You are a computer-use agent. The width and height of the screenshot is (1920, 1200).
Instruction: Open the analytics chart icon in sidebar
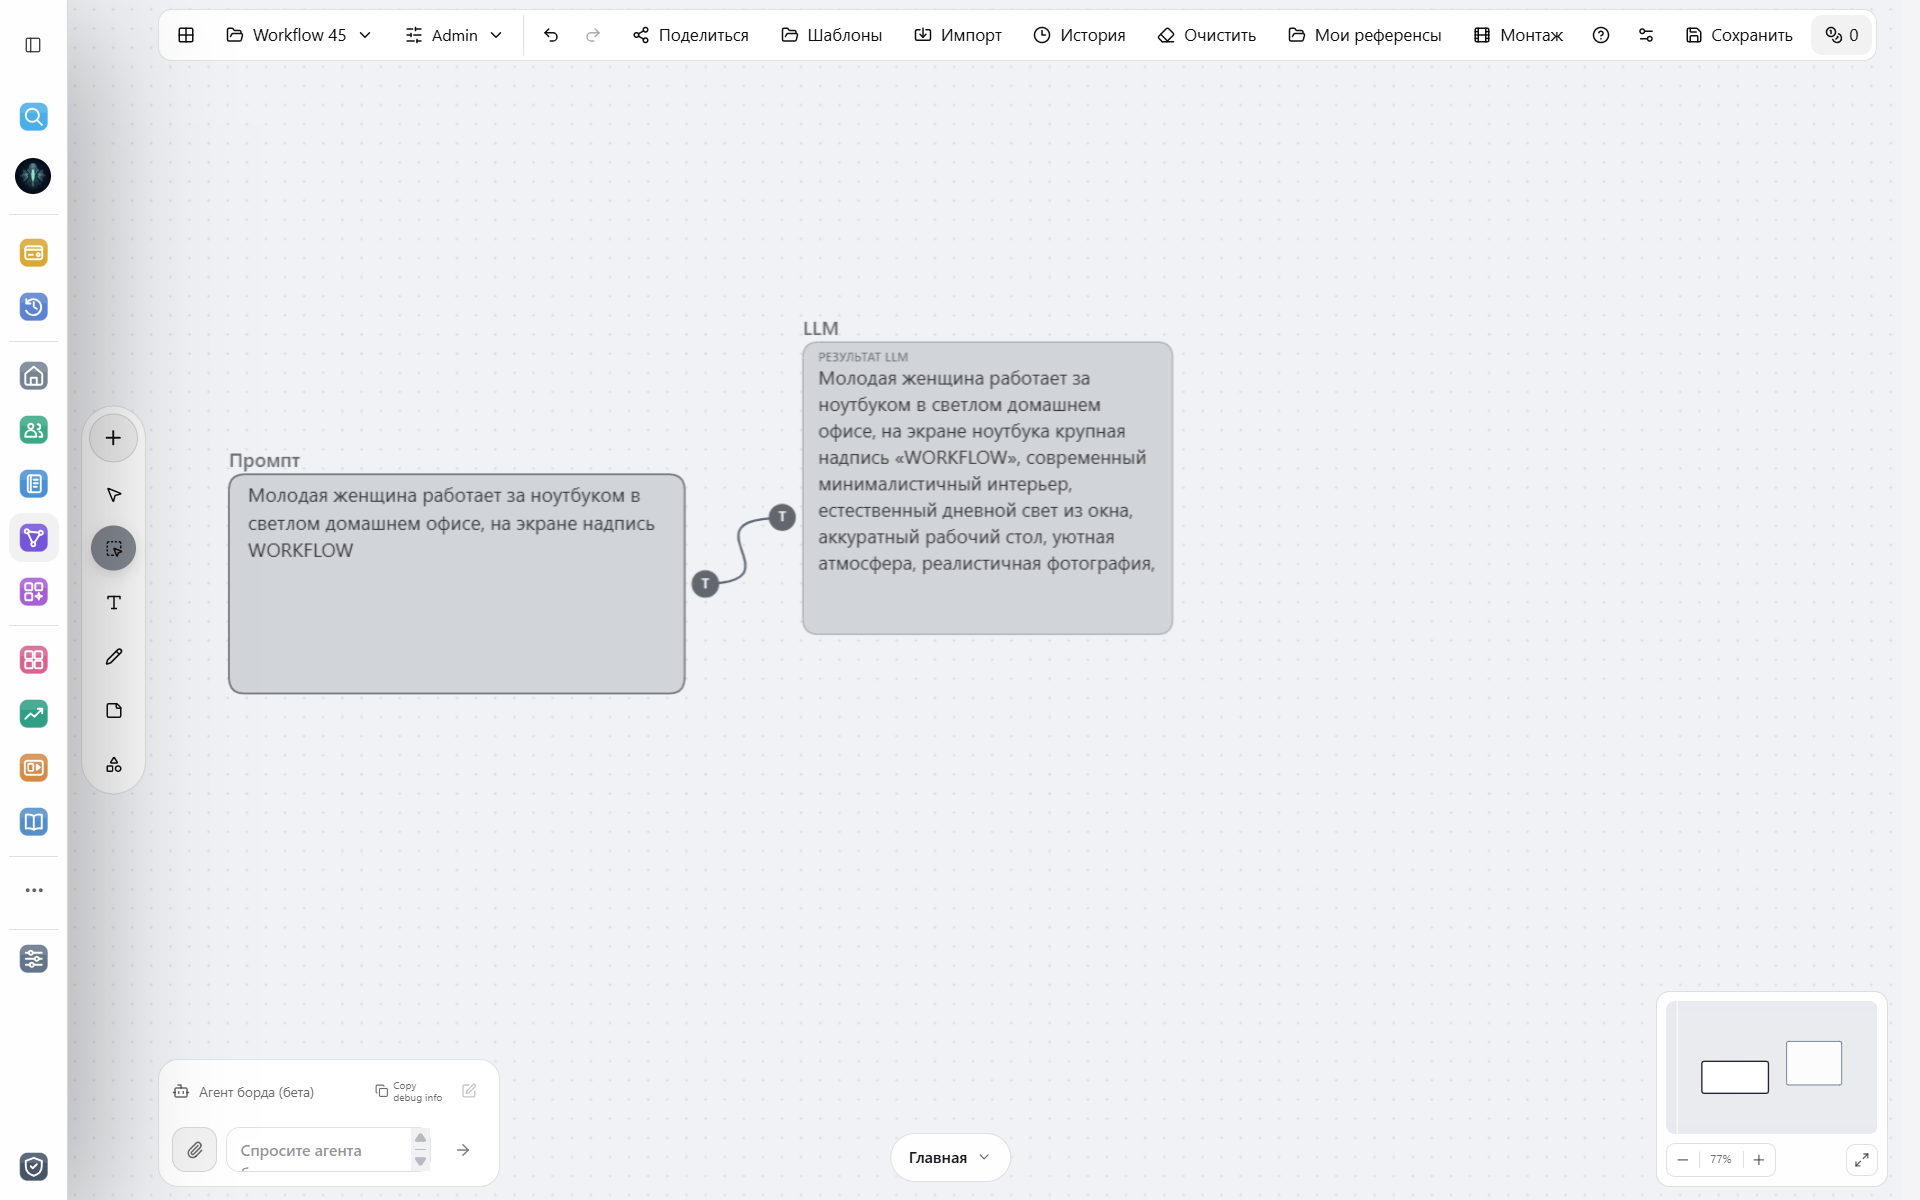33,714
